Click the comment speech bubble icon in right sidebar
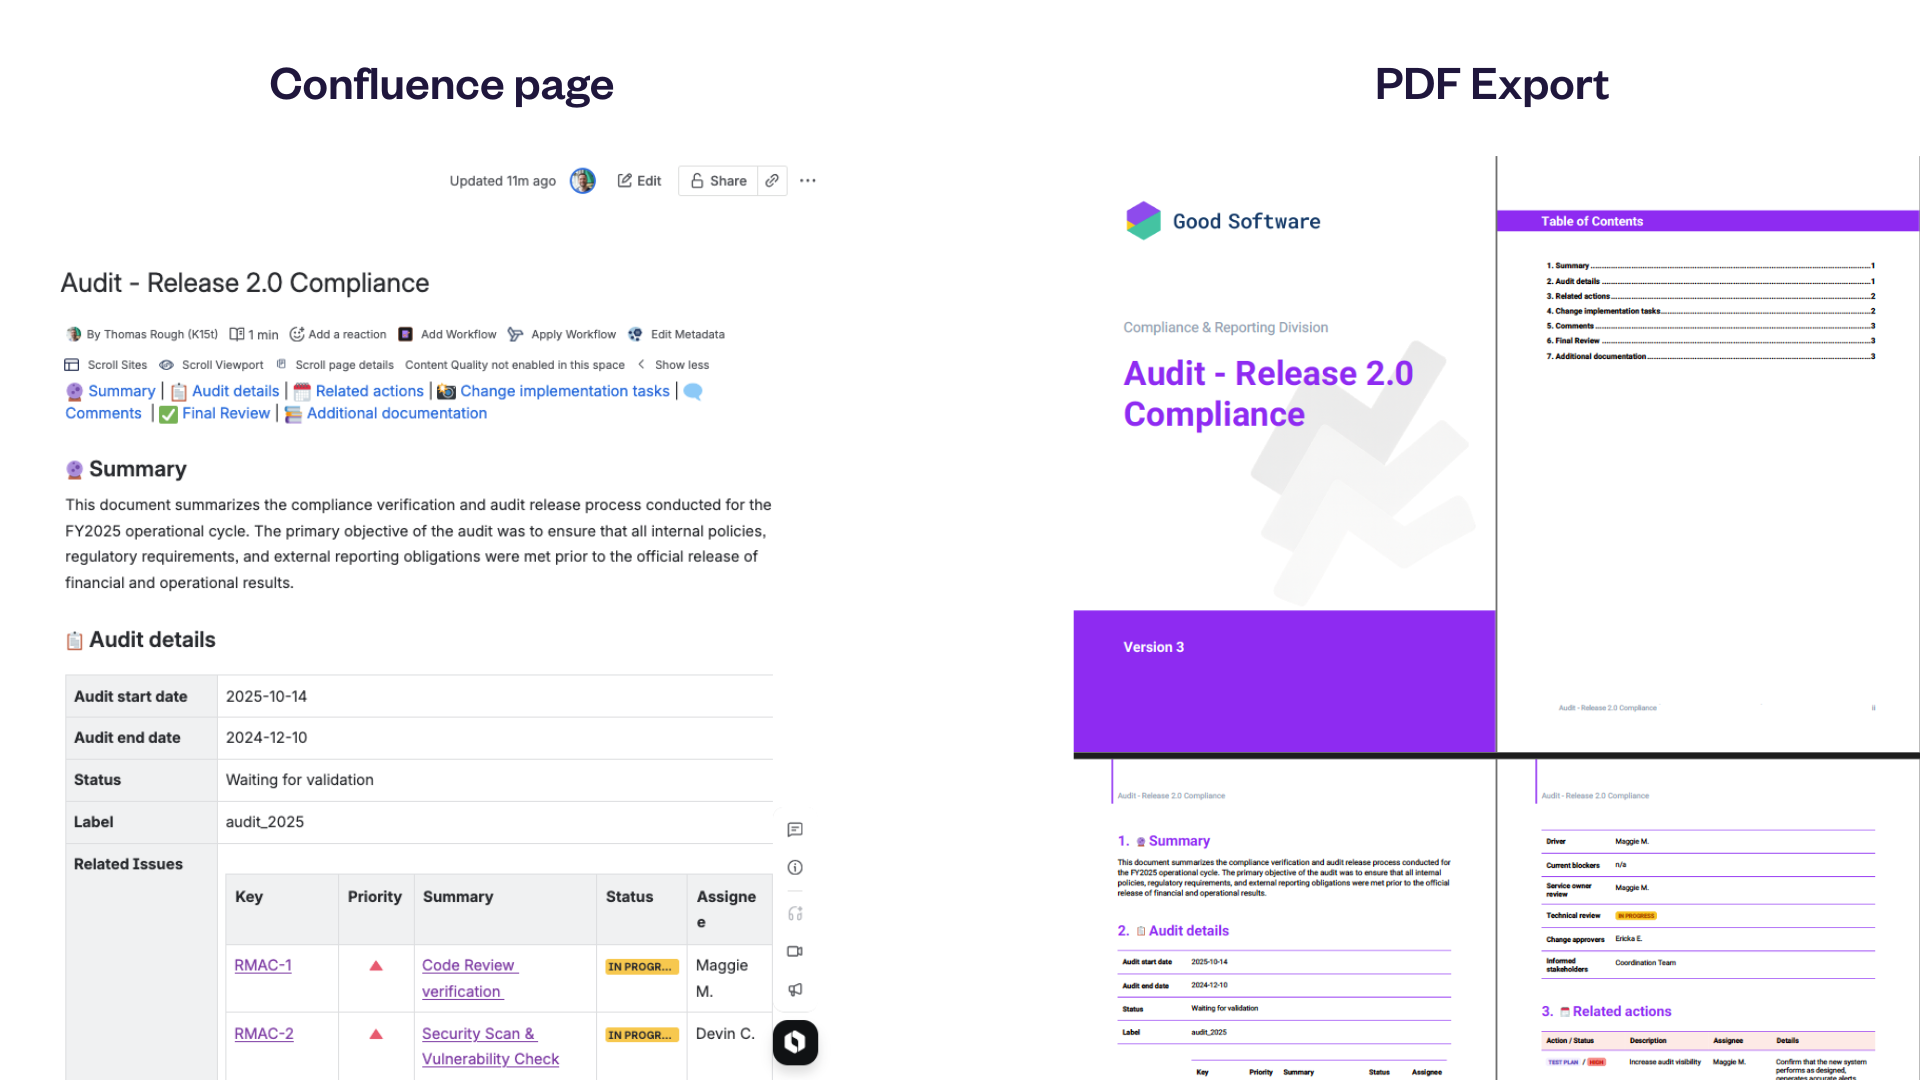 [x=795, y=830]
